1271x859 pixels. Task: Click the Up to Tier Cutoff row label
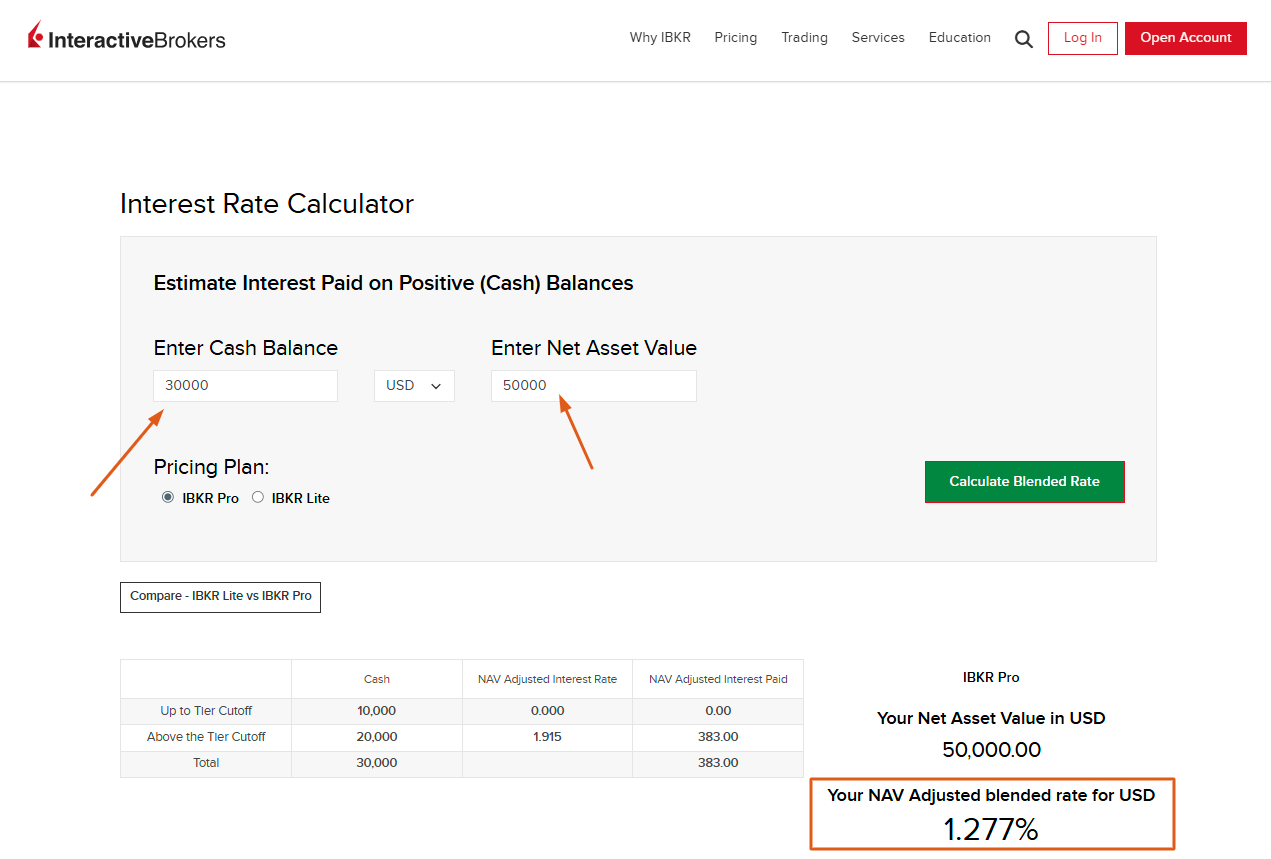(x=206, y=711)
